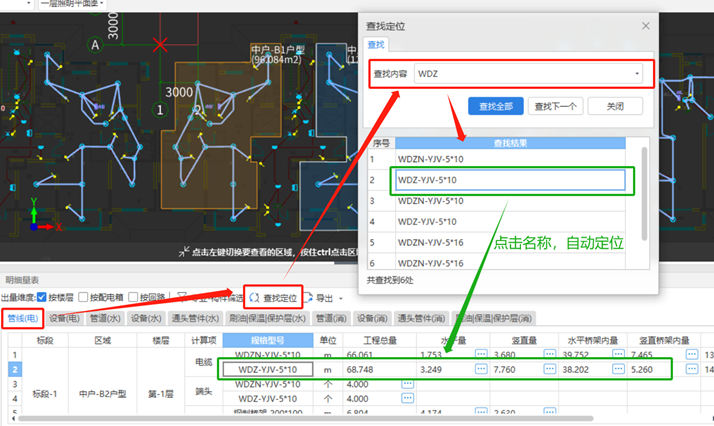Screen dimensions: 714x426
Task: Select result row 2 WDZ-YJV-5*10
Action: pos(510,180)
